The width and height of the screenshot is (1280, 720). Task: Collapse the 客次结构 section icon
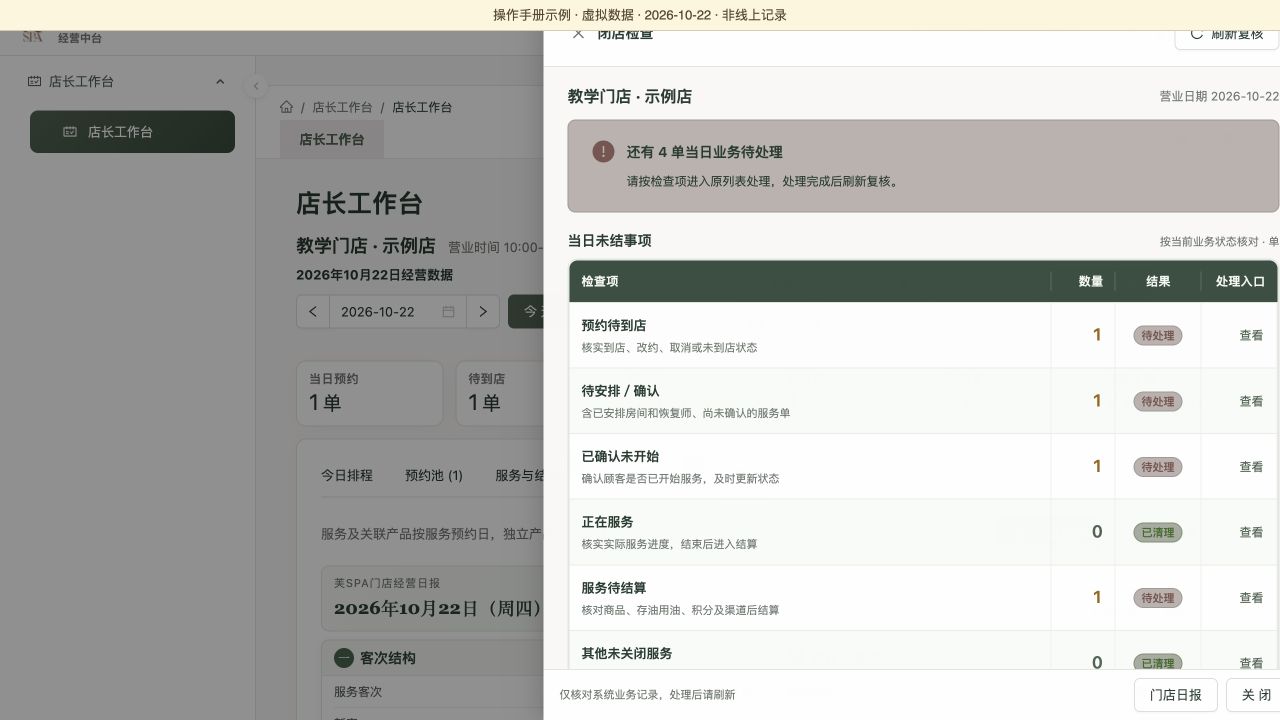point(344,658)
